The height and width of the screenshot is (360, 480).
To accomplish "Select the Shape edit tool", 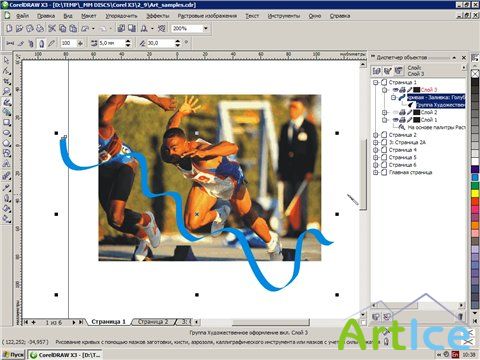I will tap(6, 71).
